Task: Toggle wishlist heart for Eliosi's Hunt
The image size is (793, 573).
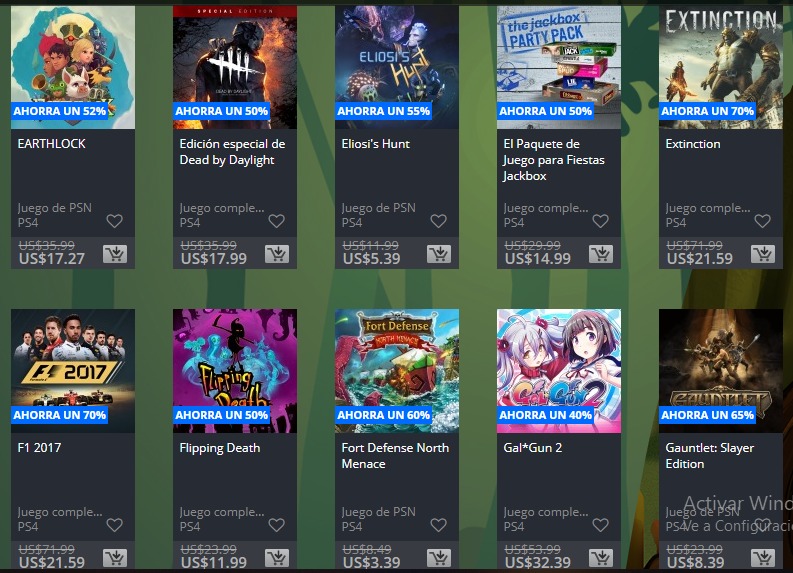Action: tap(438, 221)
